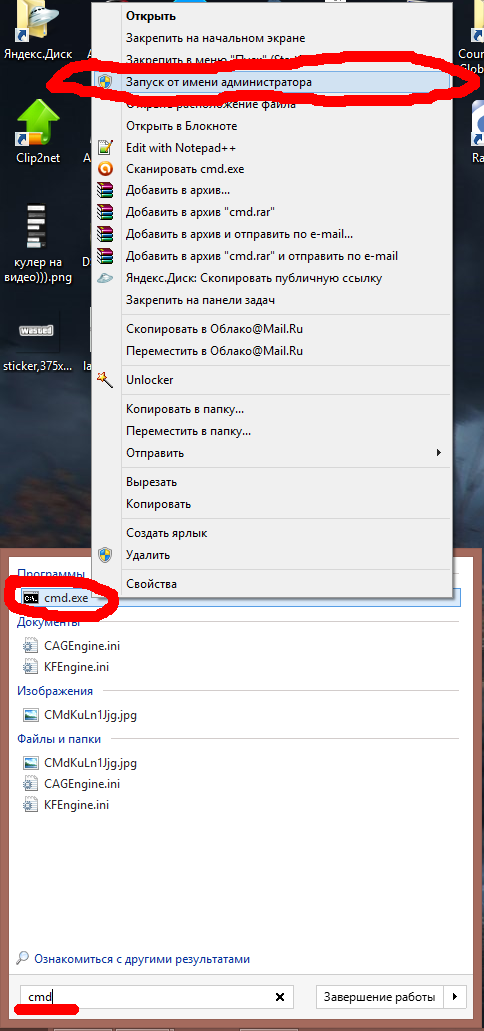Expand shutdown options arrow
484x1031 pixels.
(455, 997)
